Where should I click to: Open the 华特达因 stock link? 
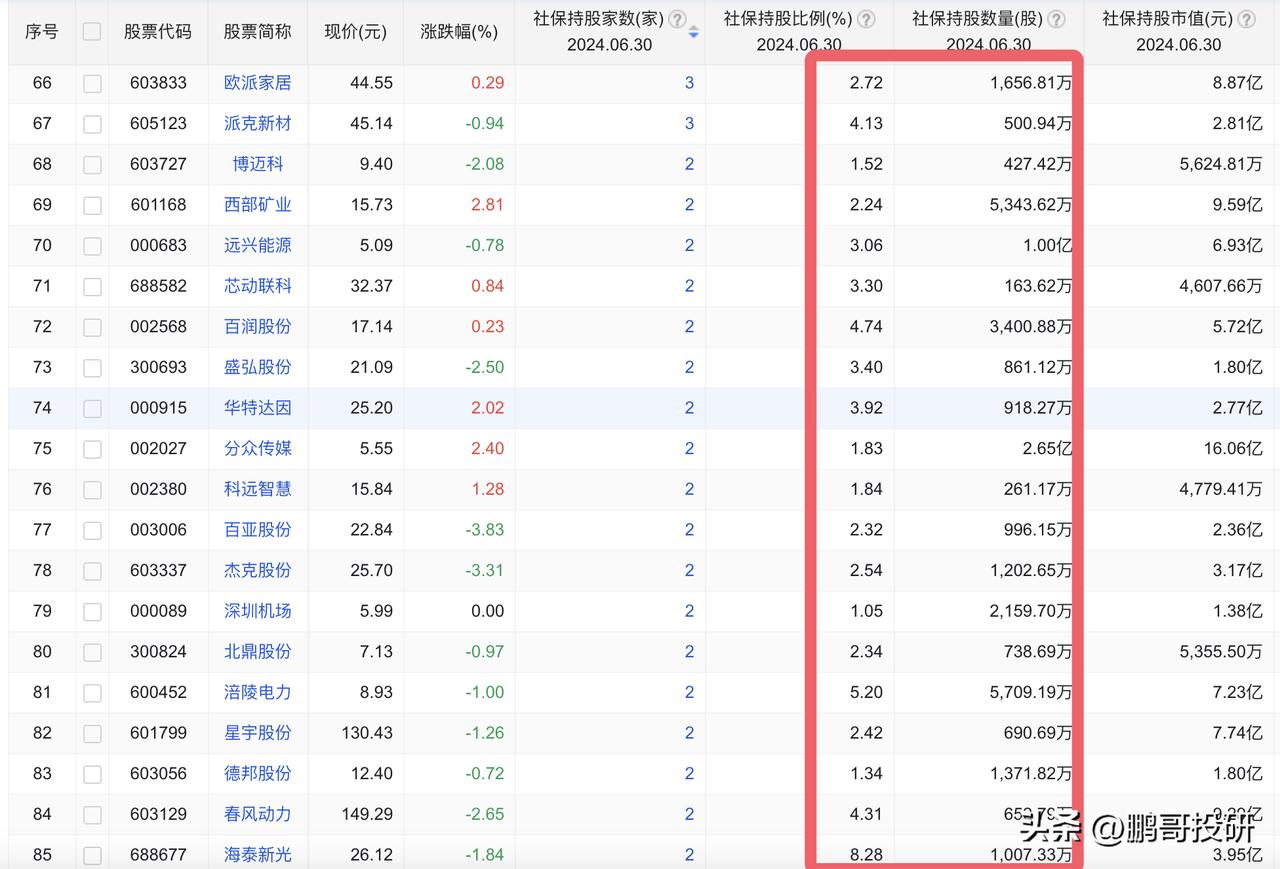click(x=258, y=408)
